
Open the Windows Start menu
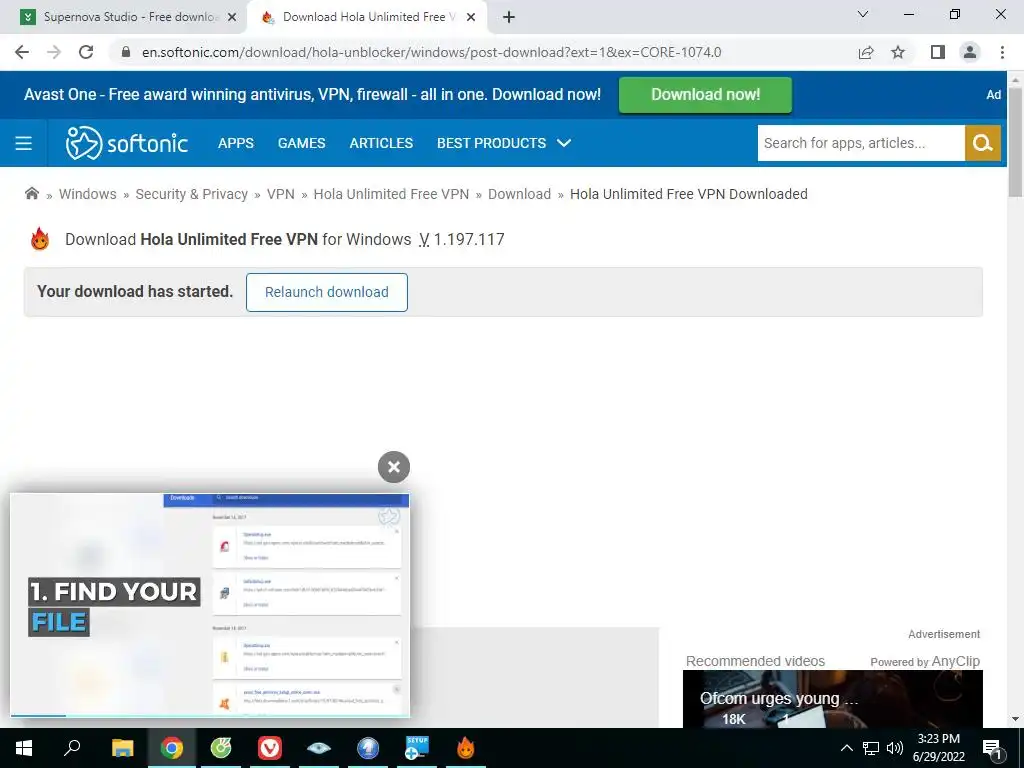pyautogui.click(x=24, y=748)
